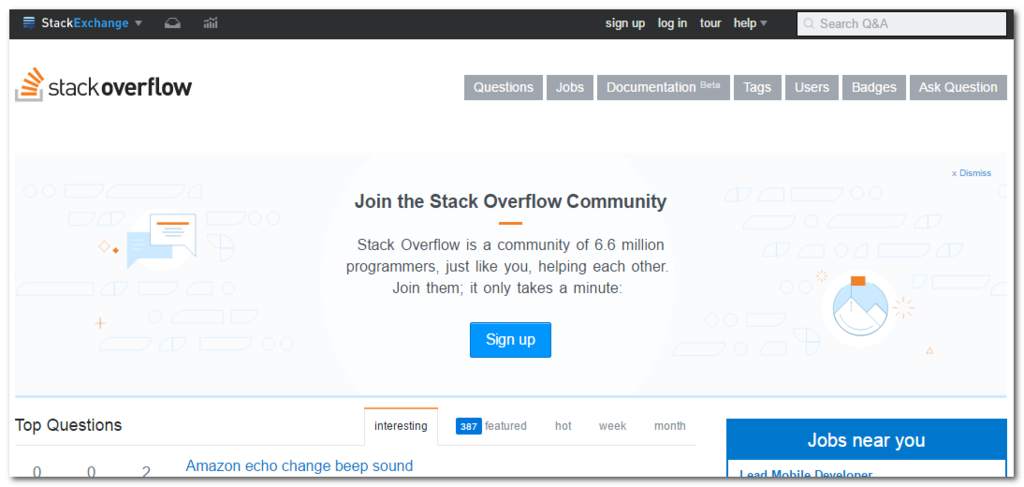
Task: Click the Search Q&A input field
Action: click(x=901, y=24)
